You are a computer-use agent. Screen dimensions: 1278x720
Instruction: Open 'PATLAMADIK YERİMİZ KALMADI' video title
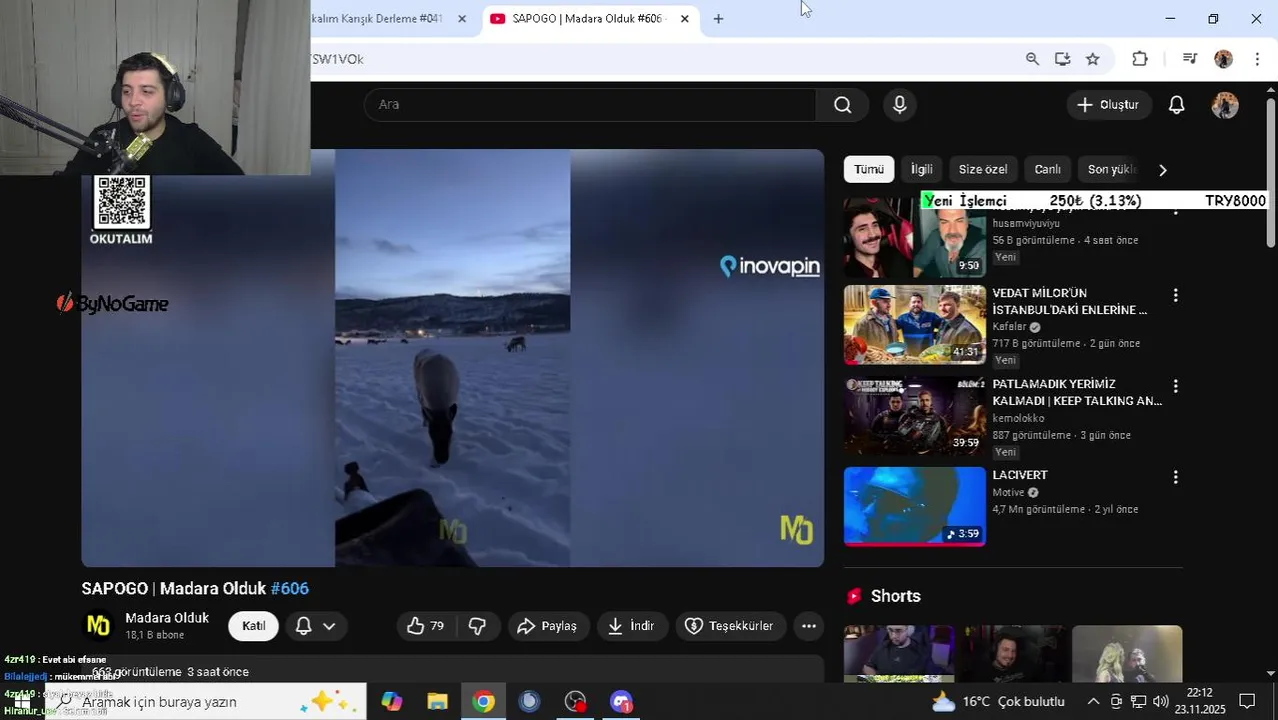coord(1076,393)
